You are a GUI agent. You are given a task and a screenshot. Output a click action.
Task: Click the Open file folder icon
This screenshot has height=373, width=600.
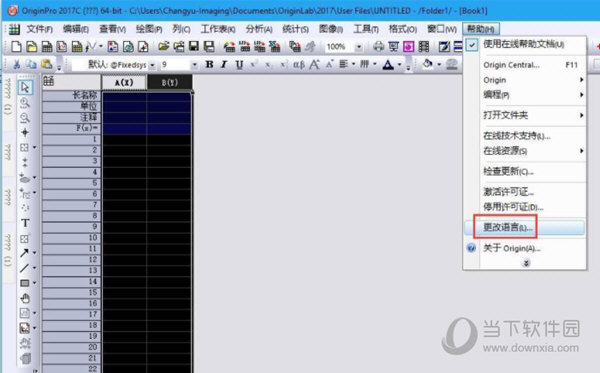pos(164,47)
